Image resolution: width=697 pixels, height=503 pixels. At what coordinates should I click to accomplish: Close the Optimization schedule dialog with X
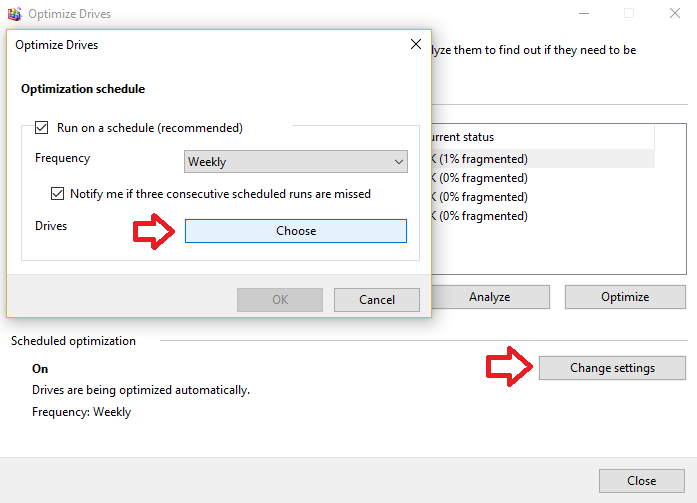[416, 44]
